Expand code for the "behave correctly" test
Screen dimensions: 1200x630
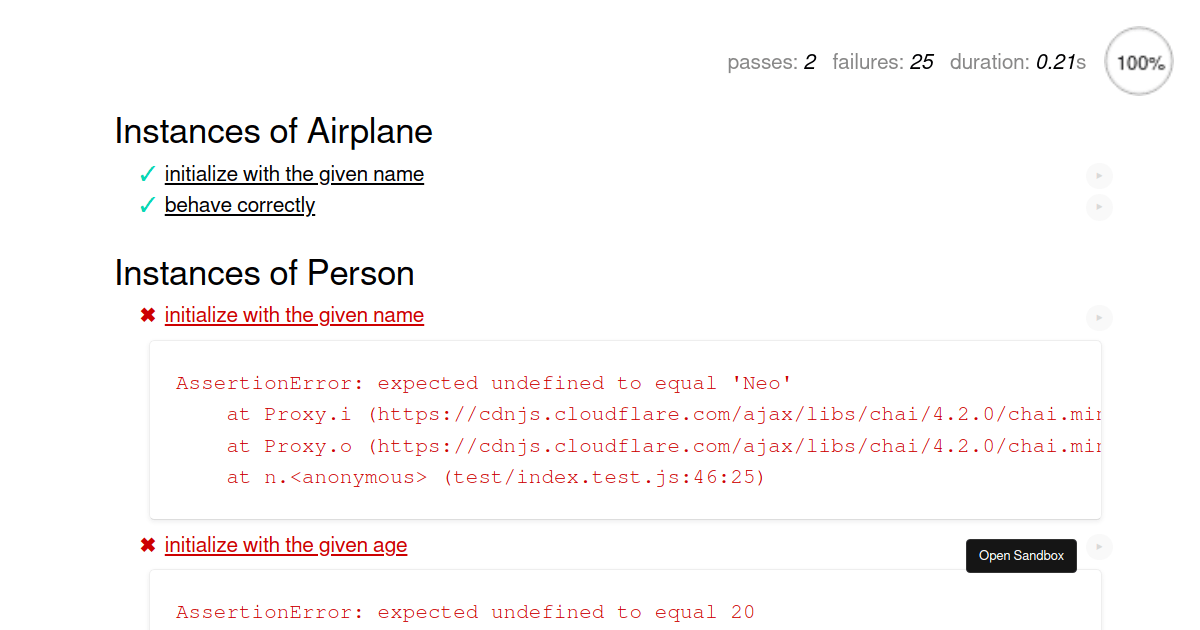pyautogui.click(x=240, y=204)
